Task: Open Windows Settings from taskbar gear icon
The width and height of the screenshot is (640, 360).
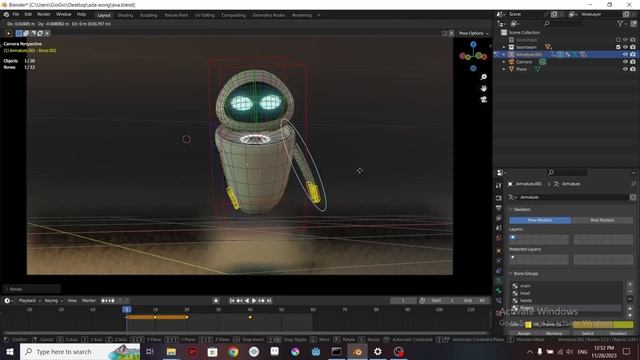Action: [378, 351]
